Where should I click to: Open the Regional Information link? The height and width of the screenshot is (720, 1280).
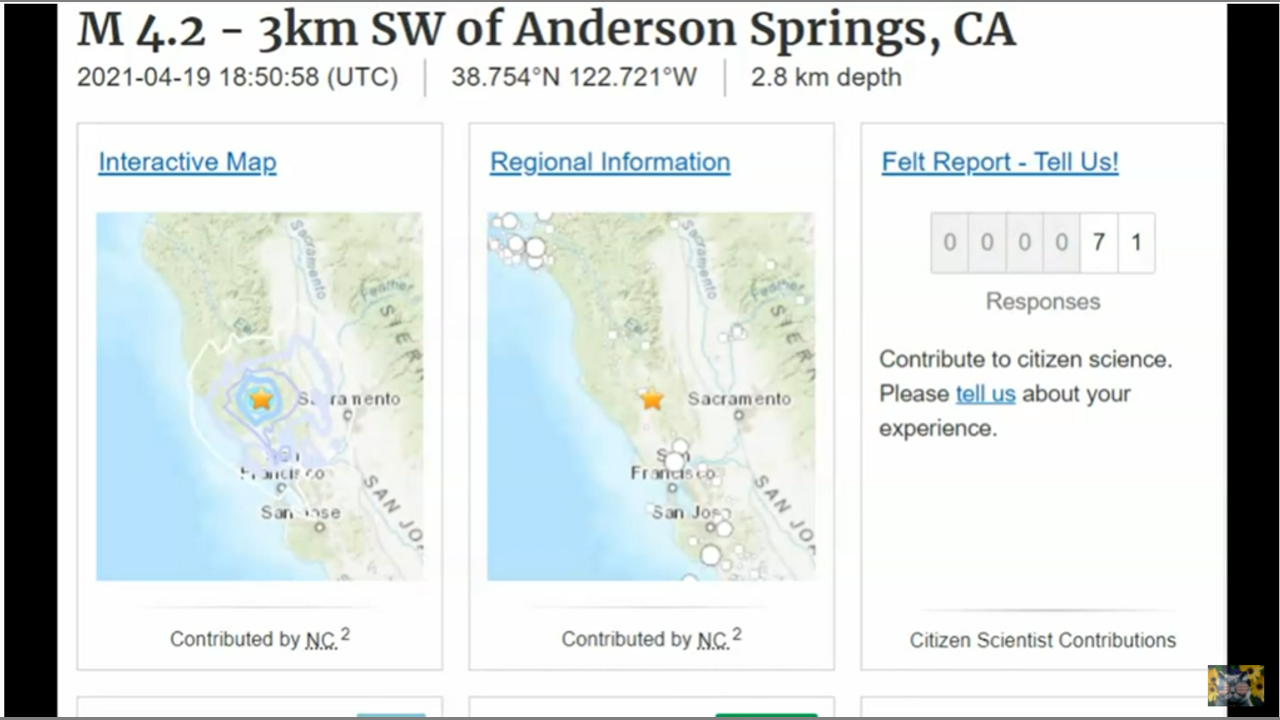[x=610, y=162]
